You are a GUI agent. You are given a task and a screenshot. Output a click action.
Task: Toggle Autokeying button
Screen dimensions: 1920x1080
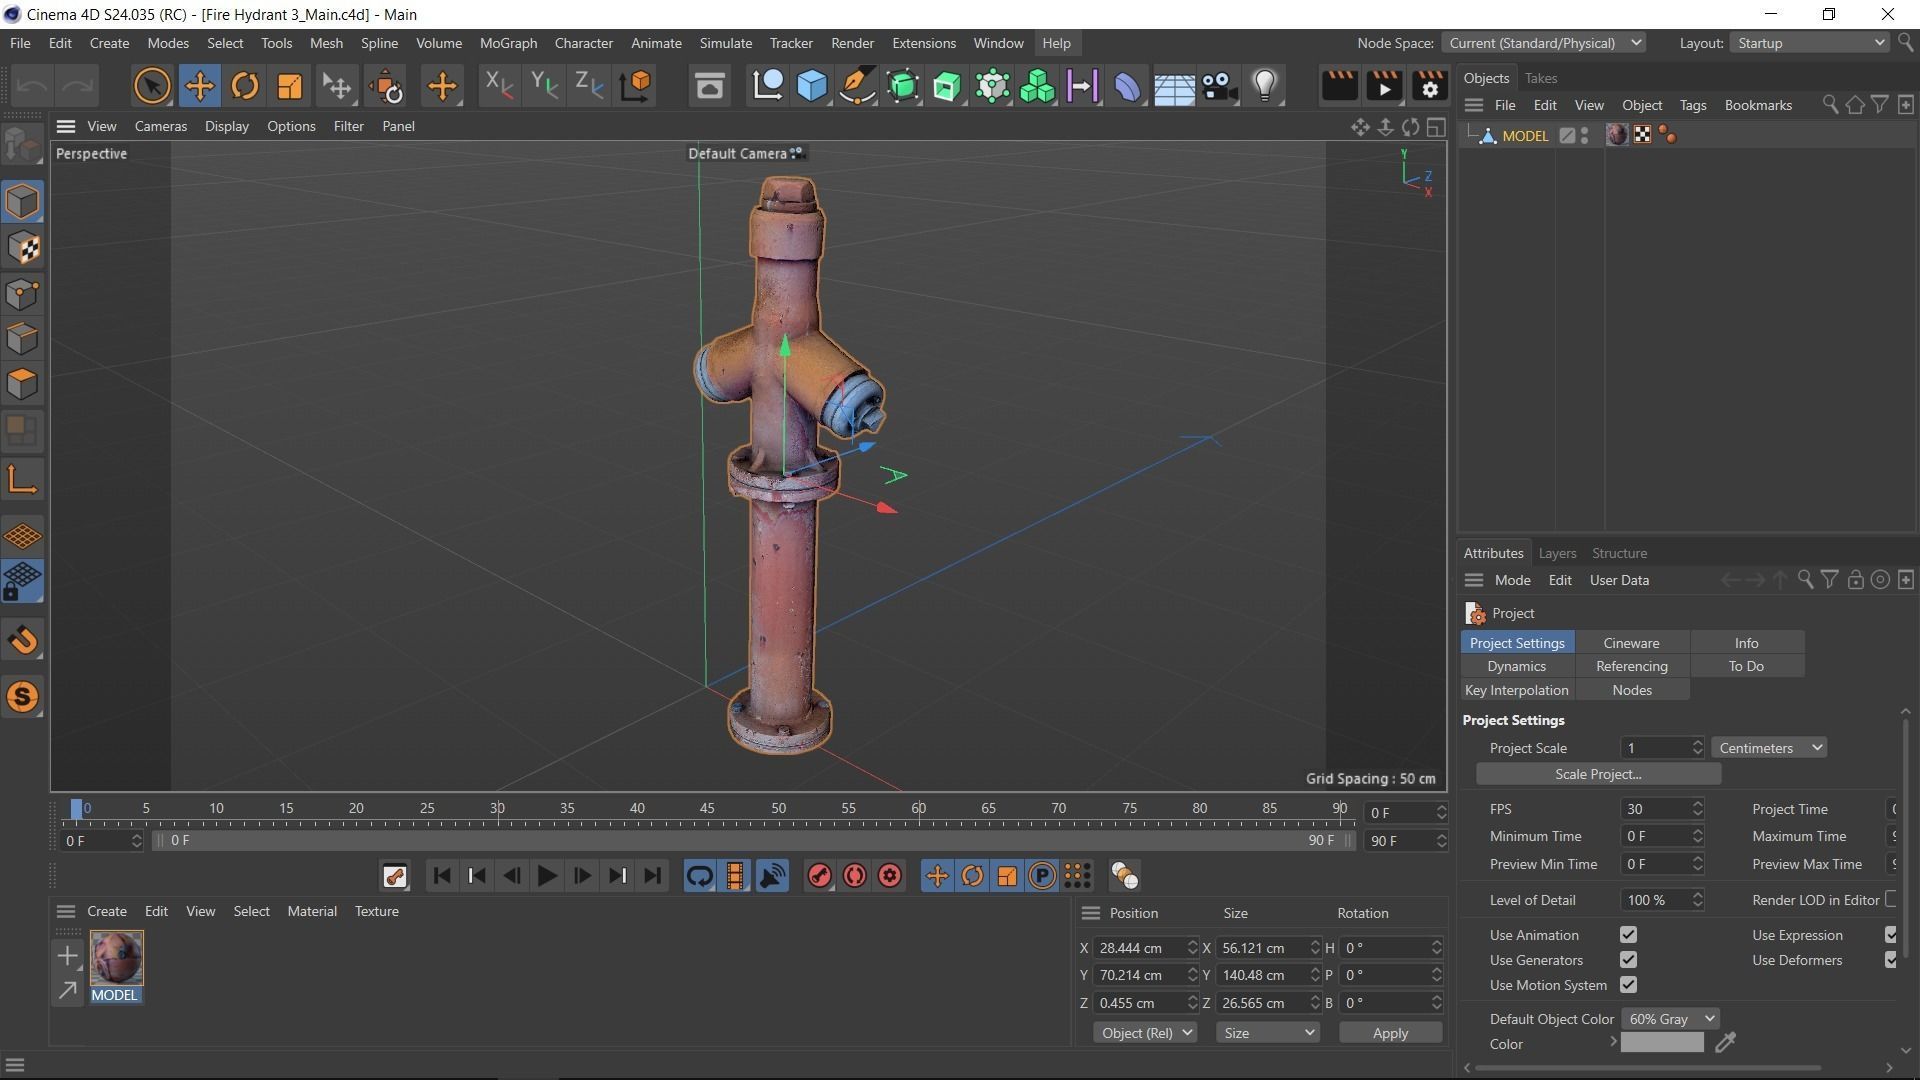[x=854, y=877]
